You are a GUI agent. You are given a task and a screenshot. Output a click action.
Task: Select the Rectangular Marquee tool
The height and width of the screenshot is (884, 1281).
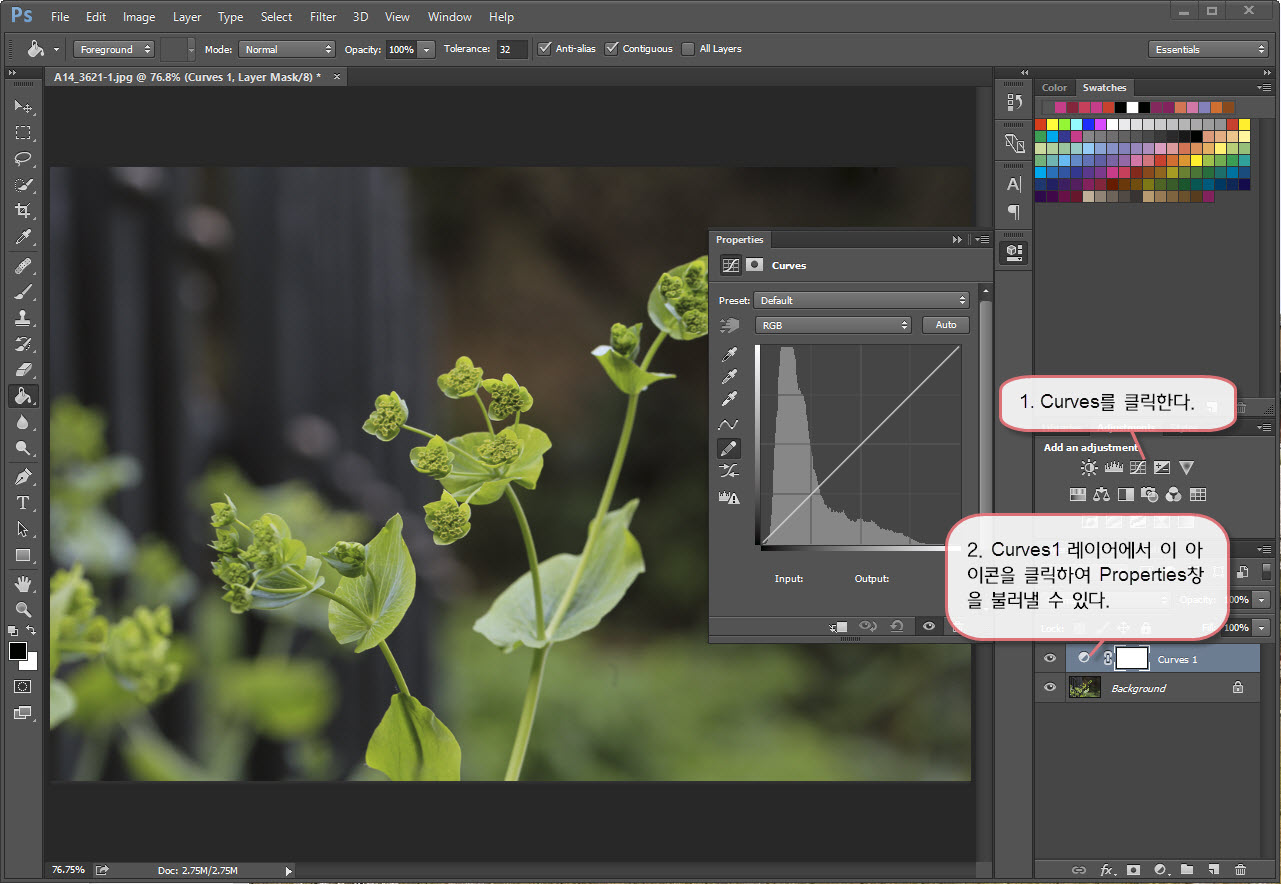click(x=23, y=132)
